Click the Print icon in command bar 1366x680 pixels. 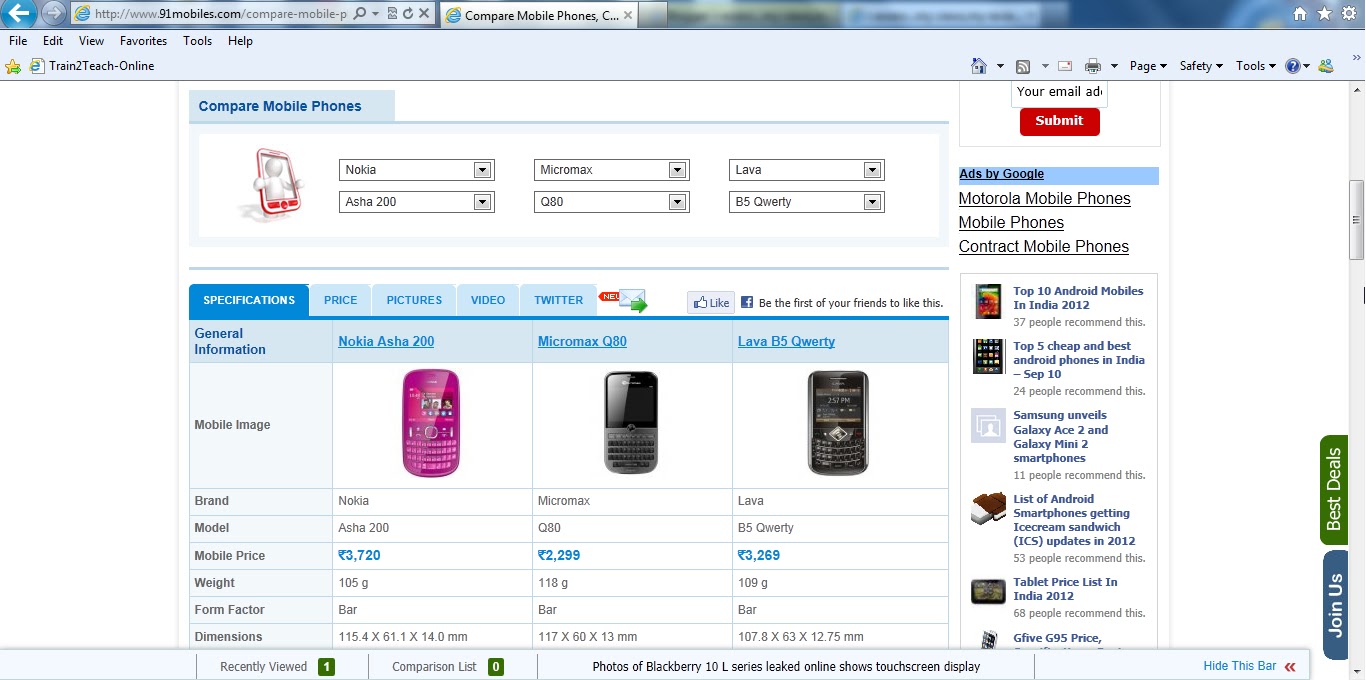pos(1093,66)
